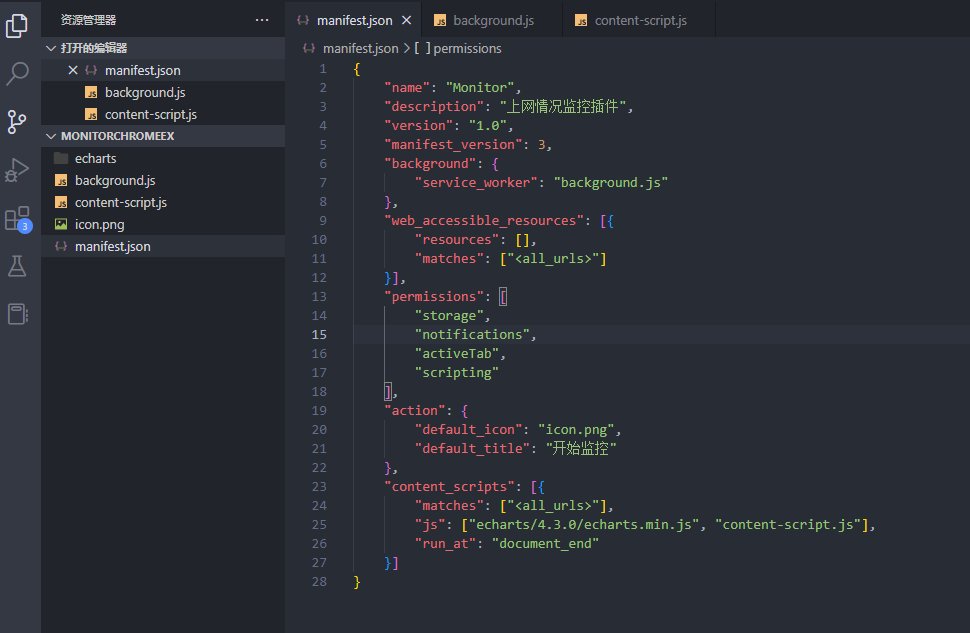The height and width of the screenshot is (633, 970).
Task: Open the Search view icon
Action: tap(17, 73)
